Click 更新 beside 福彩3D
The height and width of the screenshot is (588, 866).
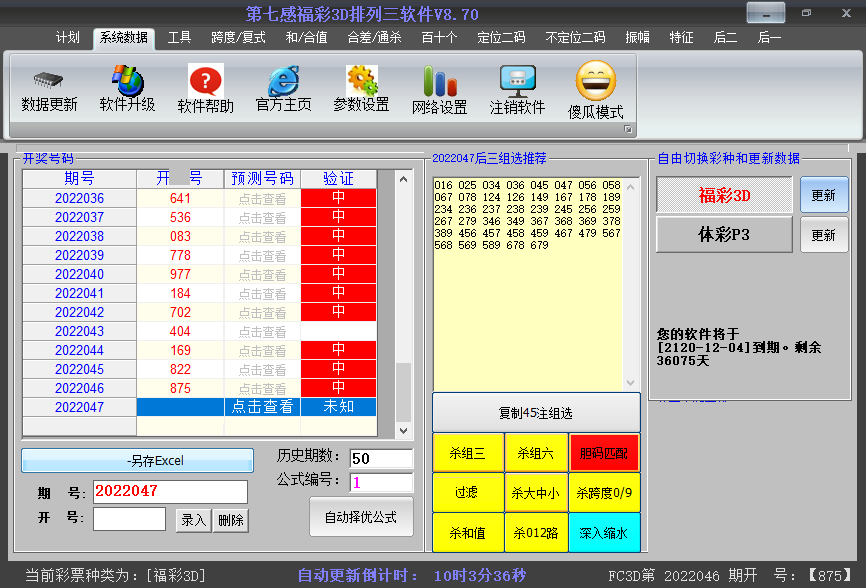[823, 195]
